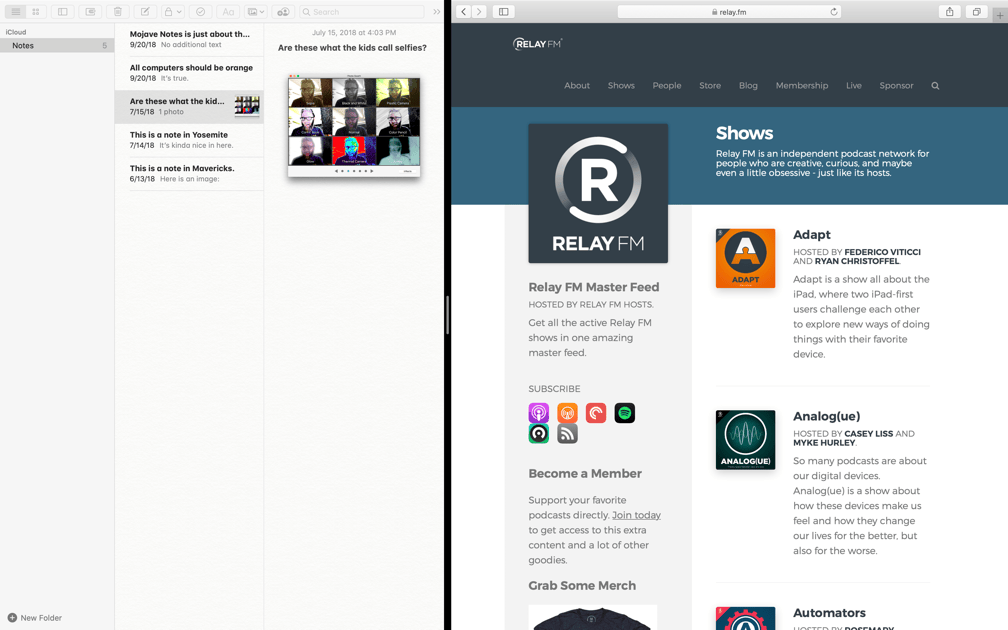Click the Analog(ue) show artwork
The width and height of the screenshot is (1008, 630).
[745, 440]
